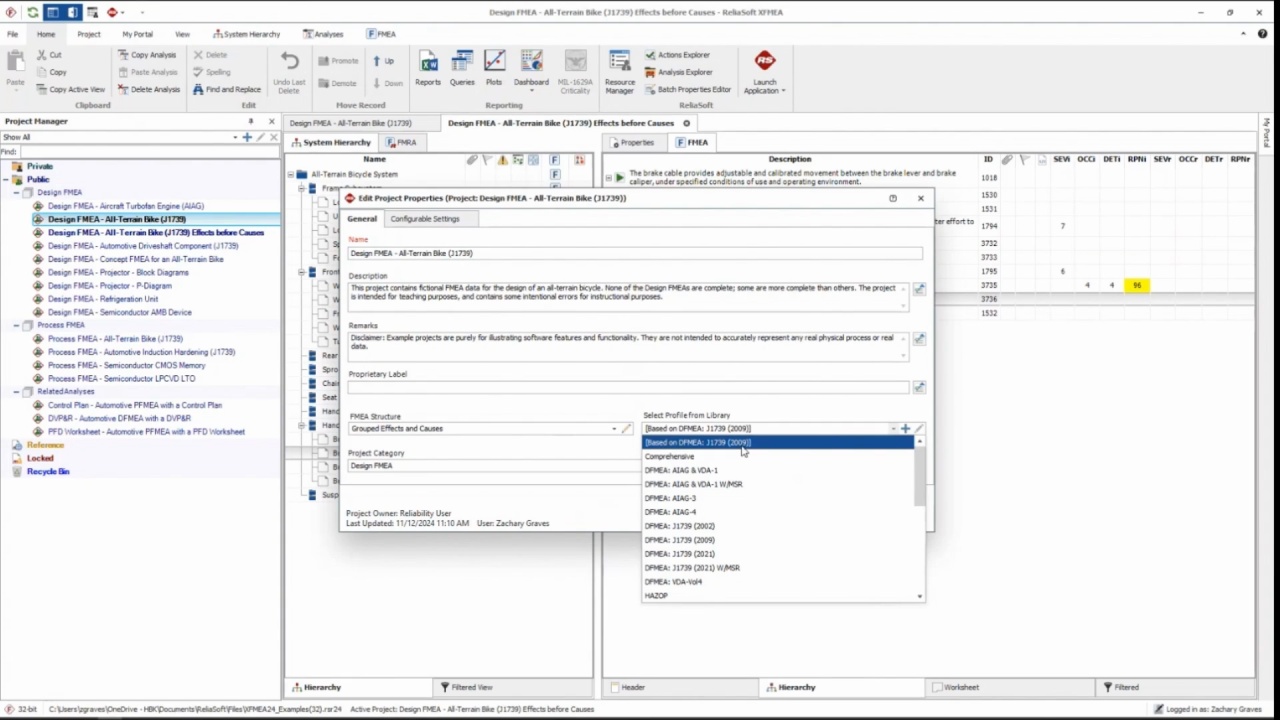Open the My Portal ribbon tab
The width and height of the screenshot is (1280, 720).
point(137,34)
